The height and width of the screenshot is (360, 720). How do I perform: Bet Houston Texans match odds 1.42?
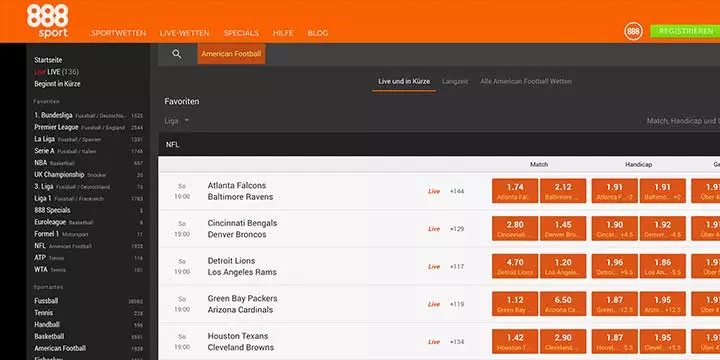[x=515, y=342]
